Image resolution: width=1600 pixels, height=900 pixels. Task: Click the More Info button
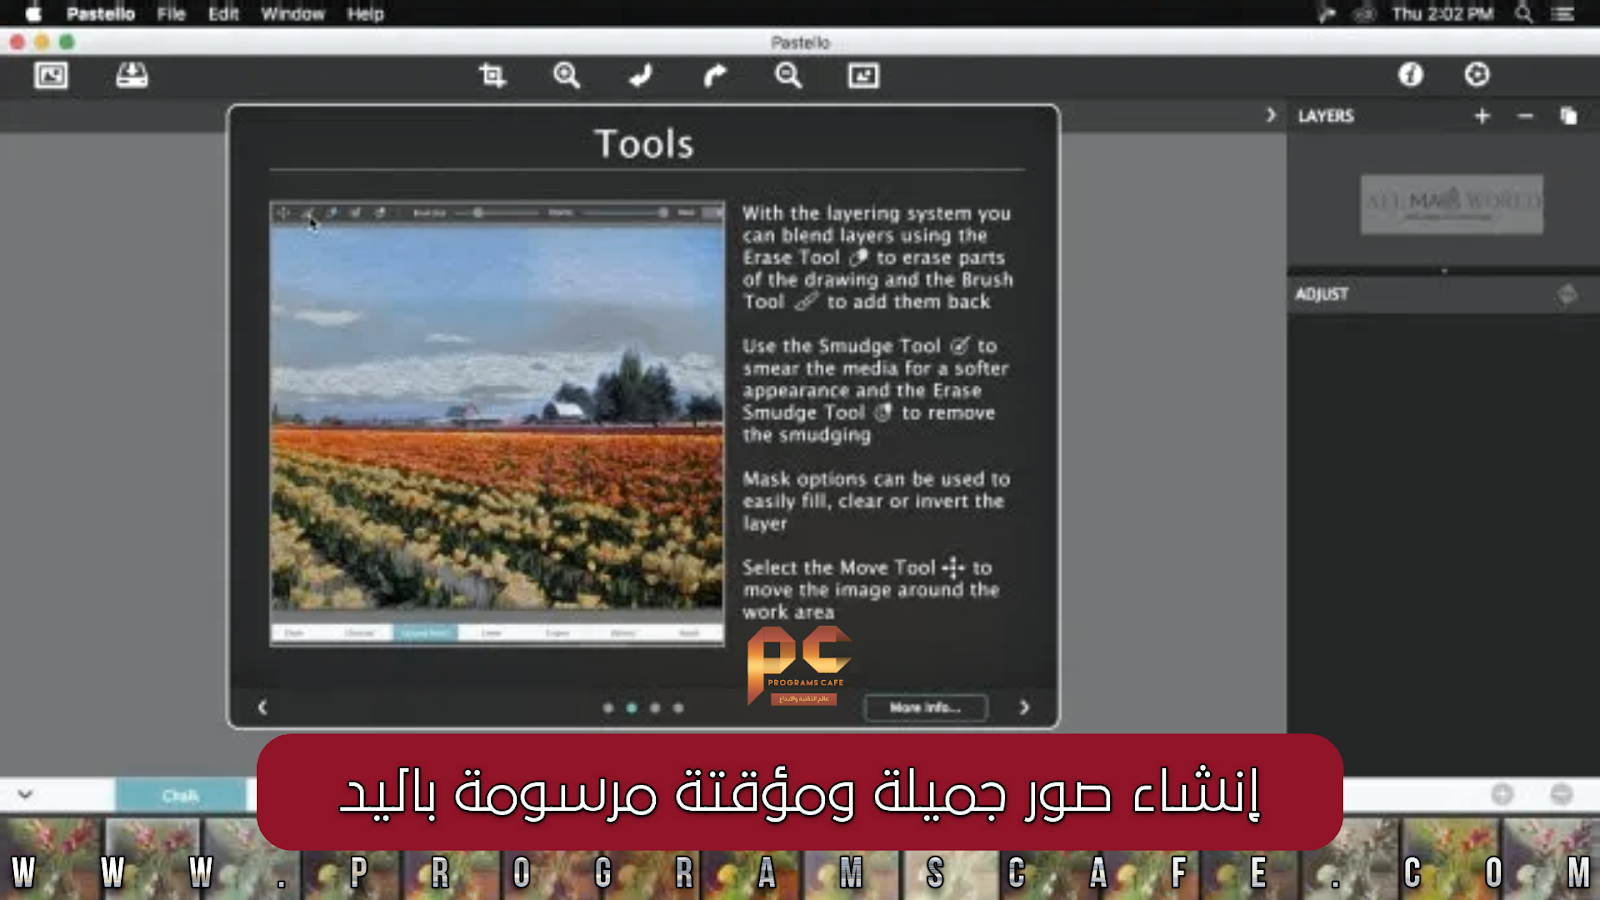[924, 708]
